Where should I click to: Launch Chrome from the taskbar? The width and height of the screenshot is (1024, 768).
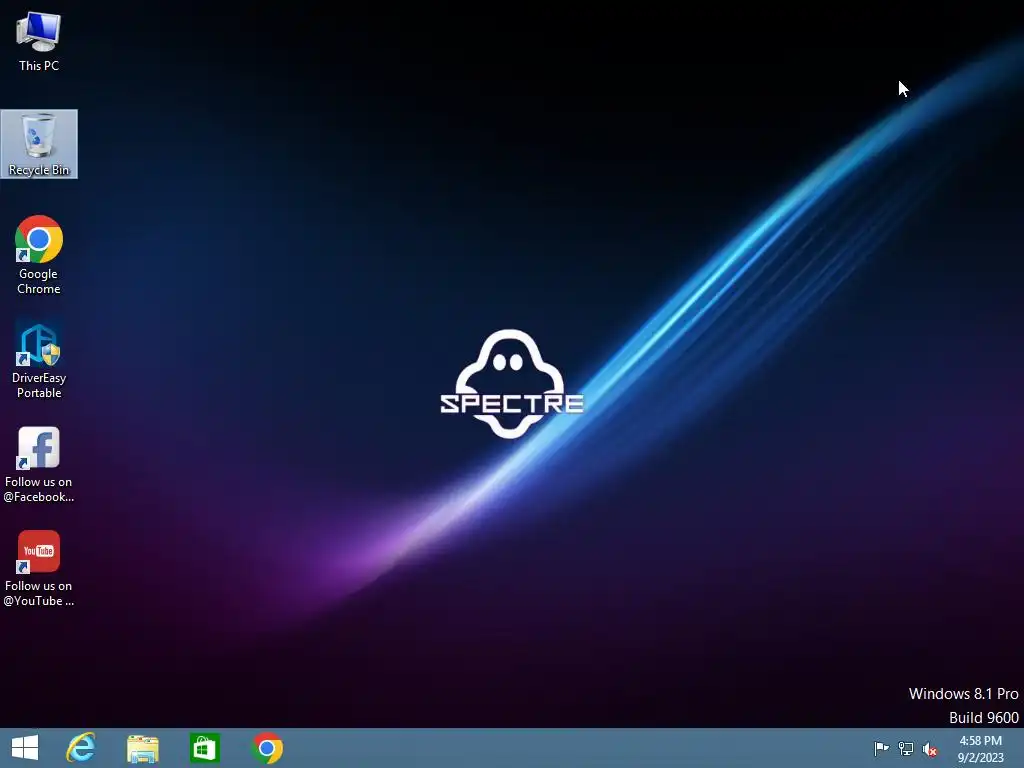(x=267, y=748)
